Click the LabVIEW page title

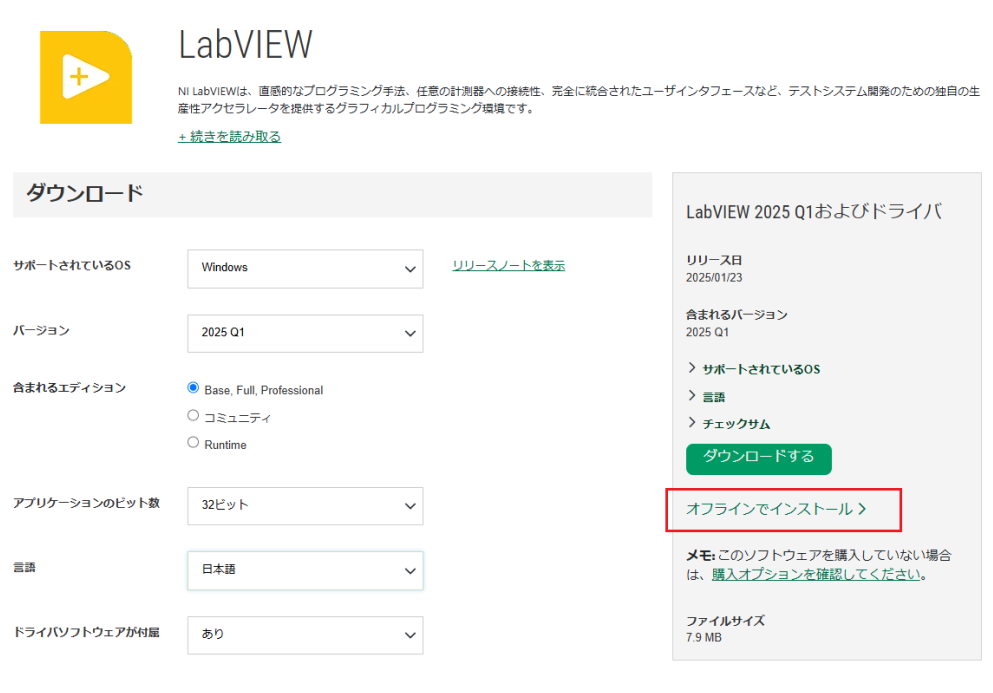pos(245,45)
